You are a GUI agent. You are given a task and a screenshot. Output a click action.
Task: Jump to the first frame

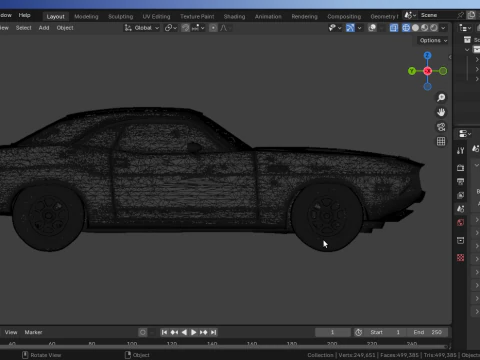(x=164, y=332)
